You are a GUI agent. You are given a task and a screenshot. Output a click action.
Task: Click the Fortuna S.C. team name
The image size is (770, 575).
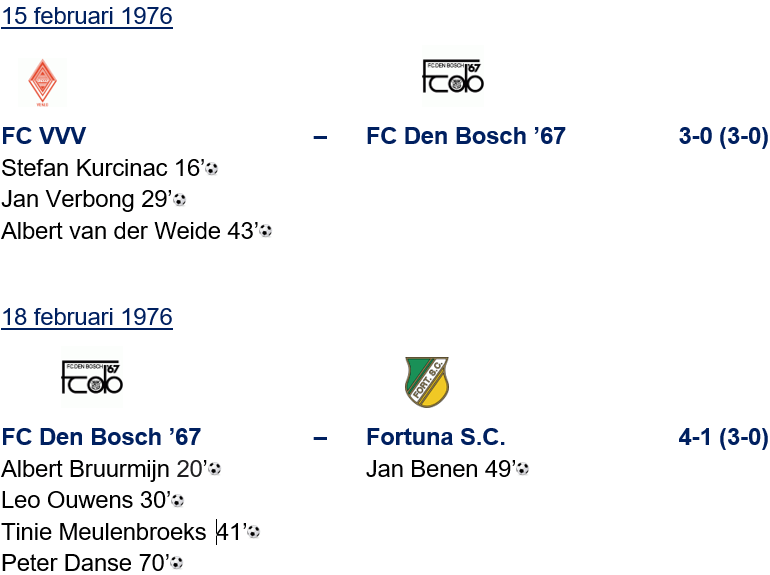point(436,437)
